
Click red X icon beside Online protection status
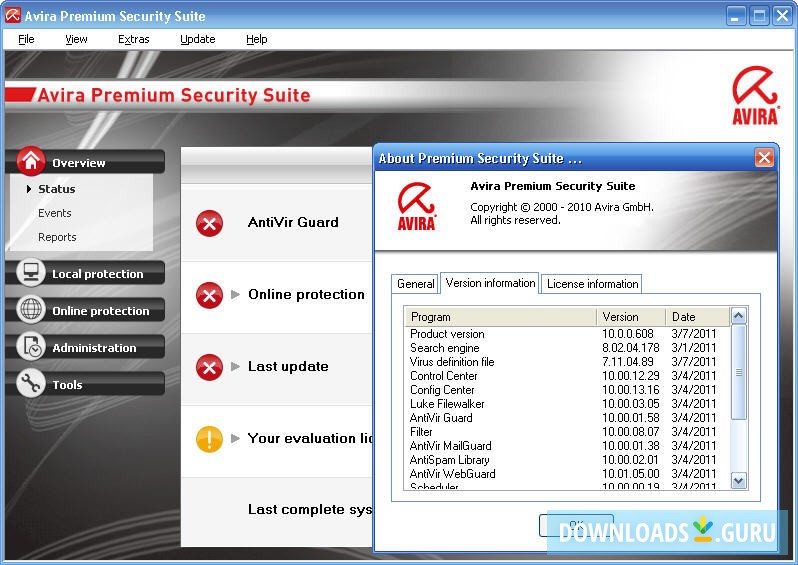pyautogui.click(x=209, y=295)
